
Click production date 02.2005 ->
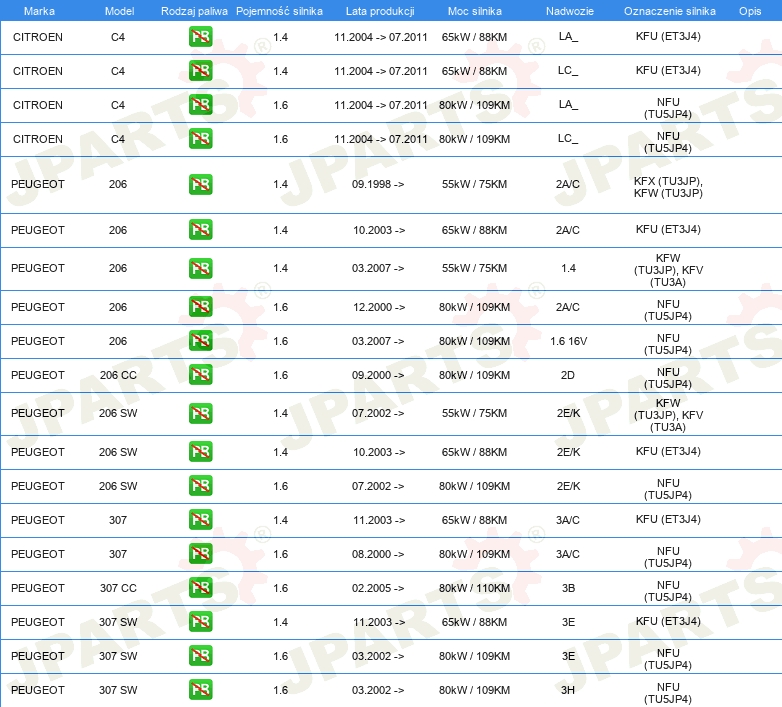(x=378, y=588)
